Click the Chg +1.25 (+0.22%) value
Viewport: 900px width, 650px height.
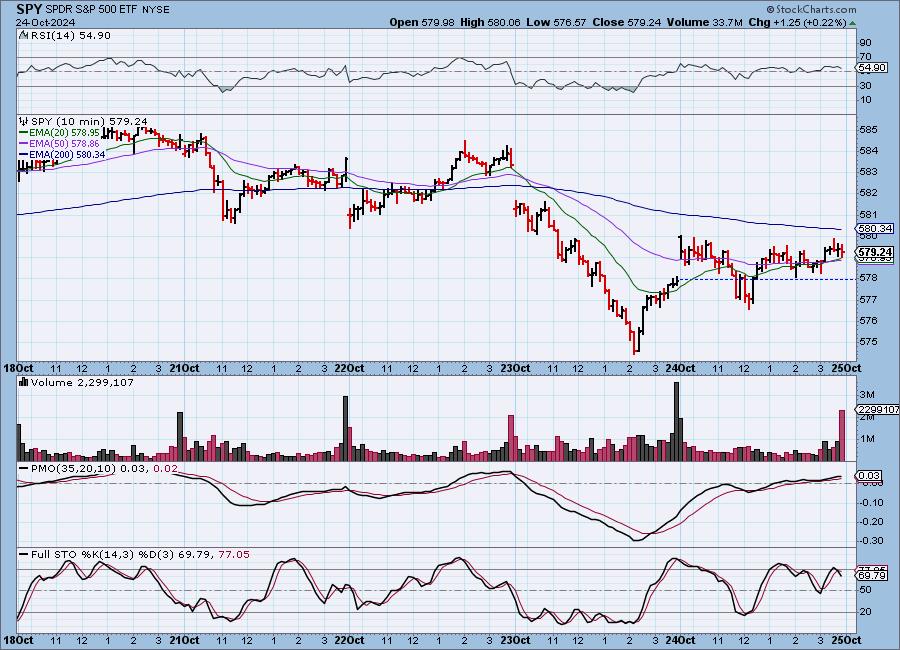tap(797, 22)
